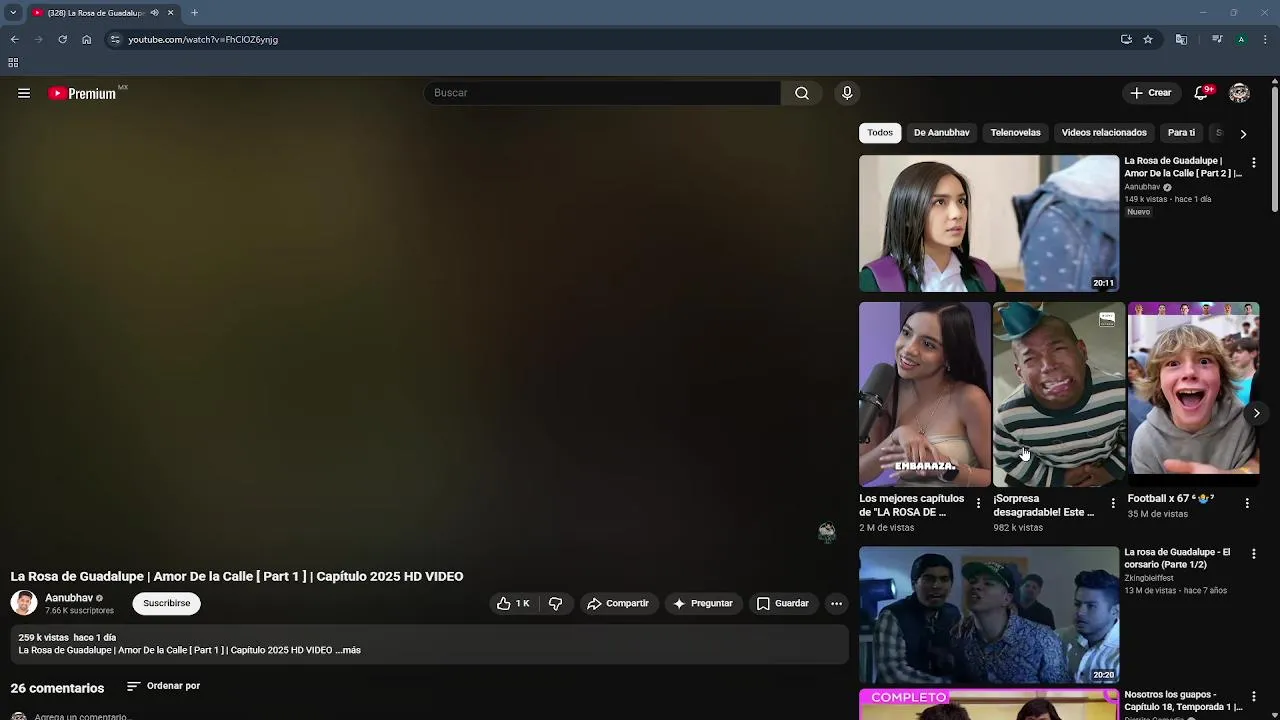Open the account avatar menu
Screen dimensions: 1280x720
[x=1239, y=93]
